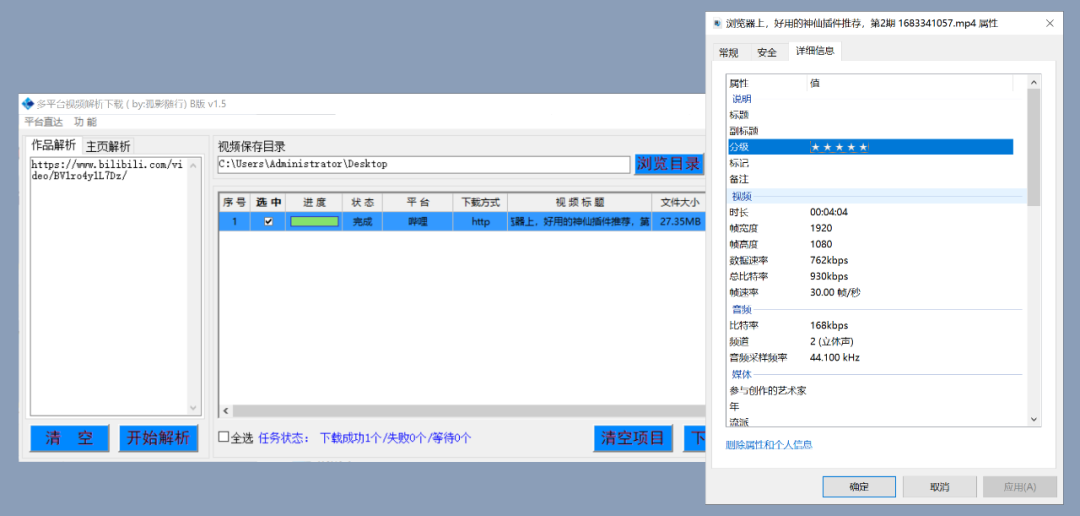Click the 27.35MB file size cell

click(679, 221)
